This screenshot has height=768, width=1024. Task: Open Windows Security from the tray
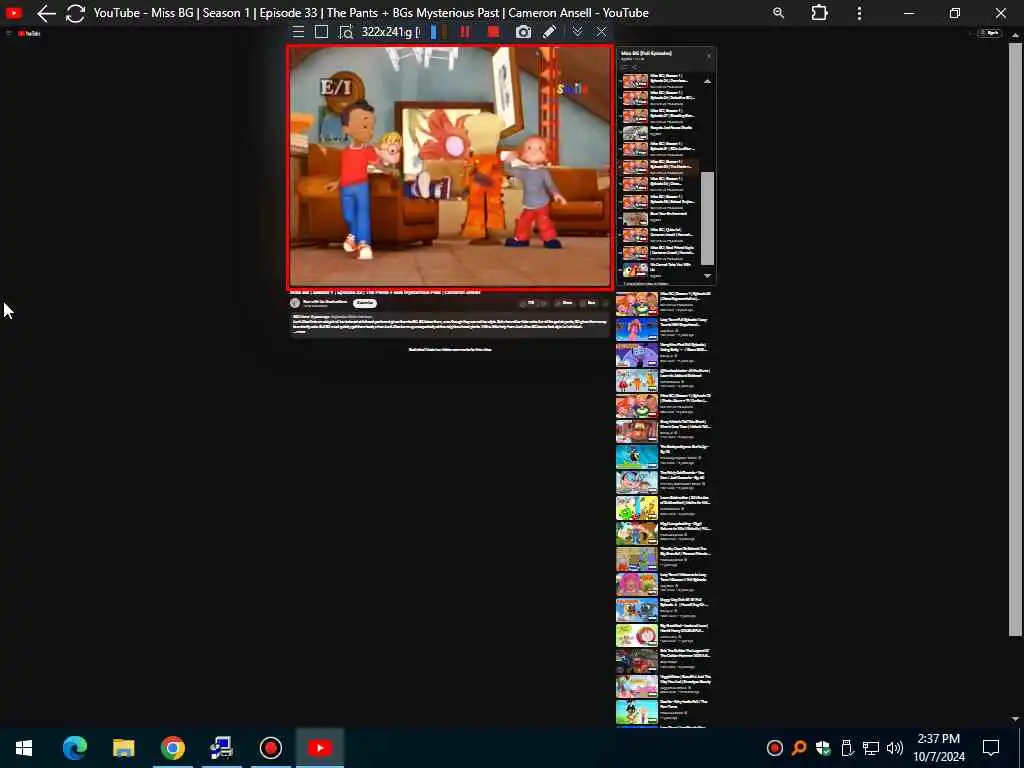[823, 748]
